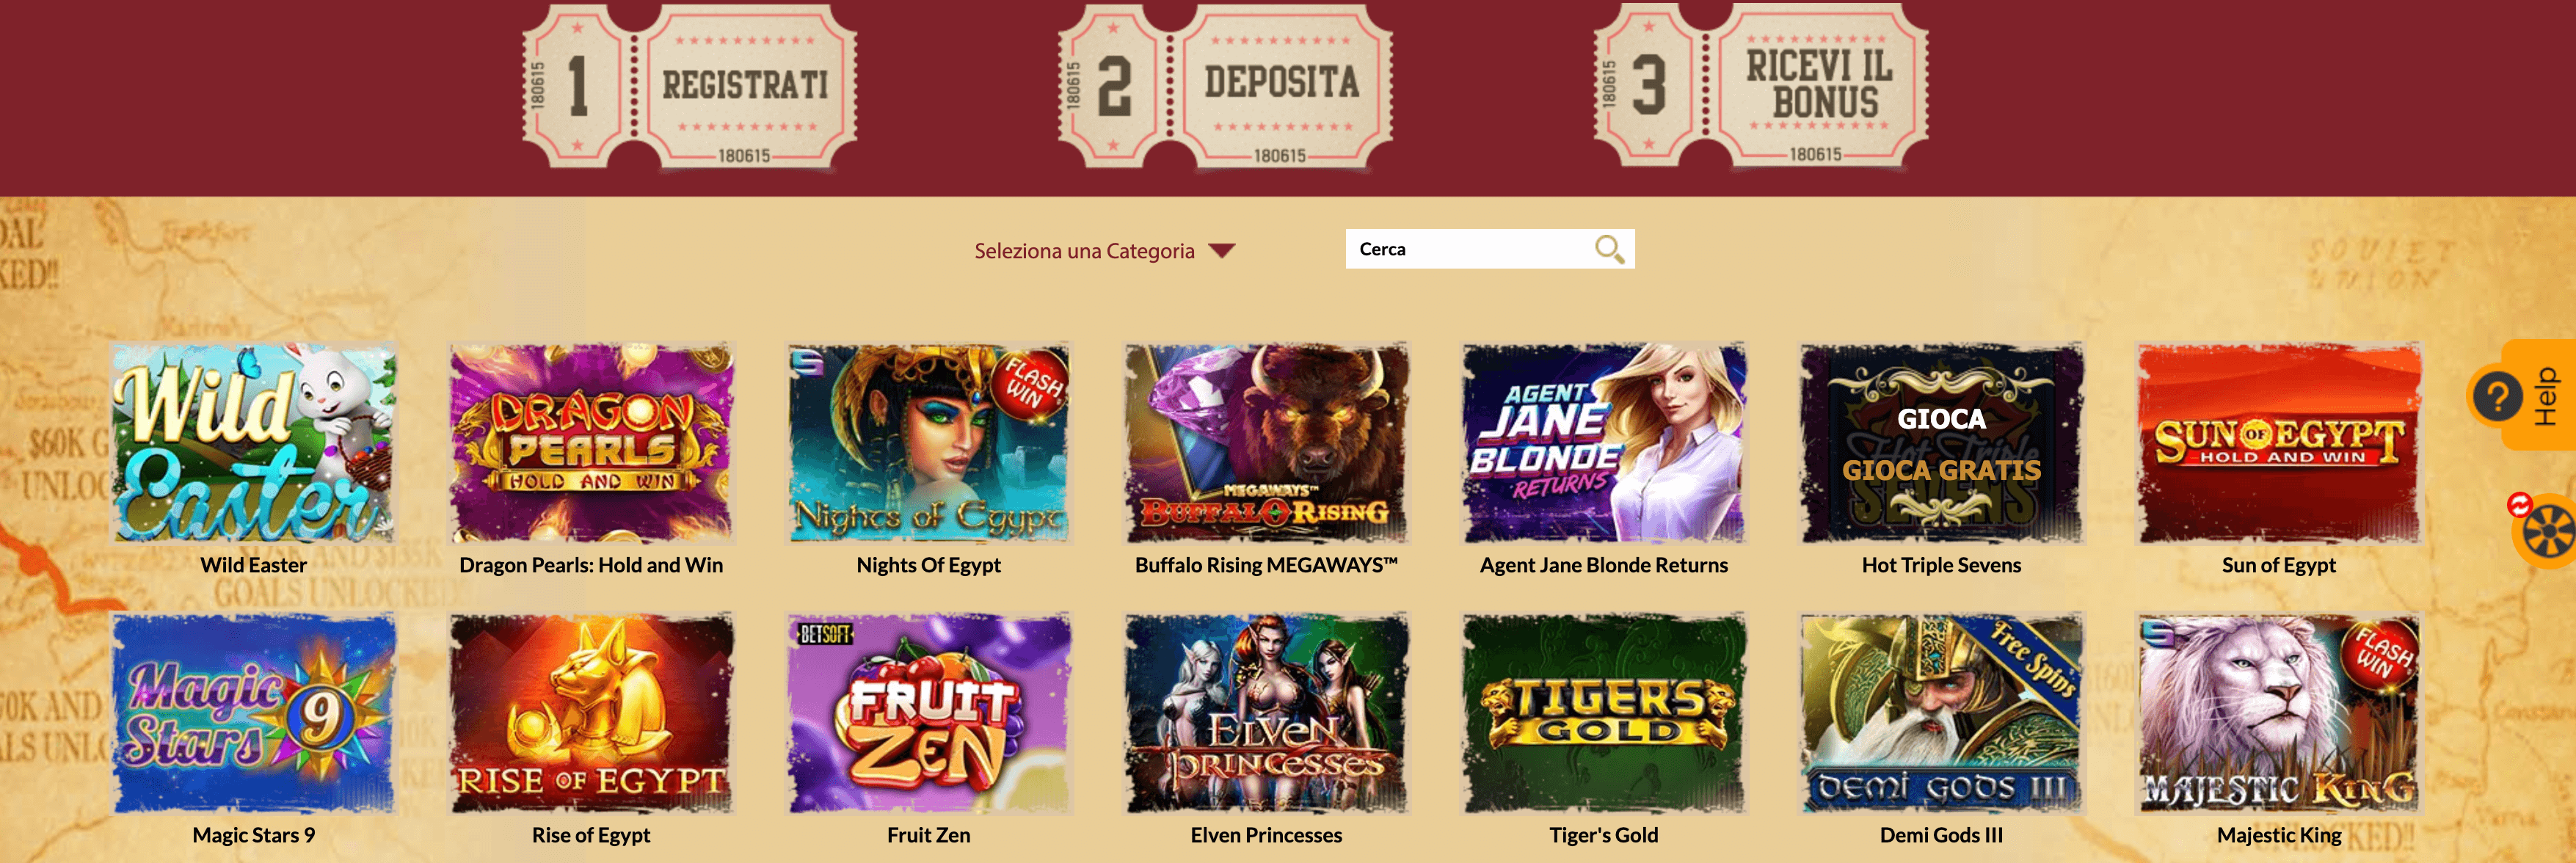Open the Wild Easter game thumbnail
Image resolution: width=2576 pixels, height=863 pixels.
254,443
